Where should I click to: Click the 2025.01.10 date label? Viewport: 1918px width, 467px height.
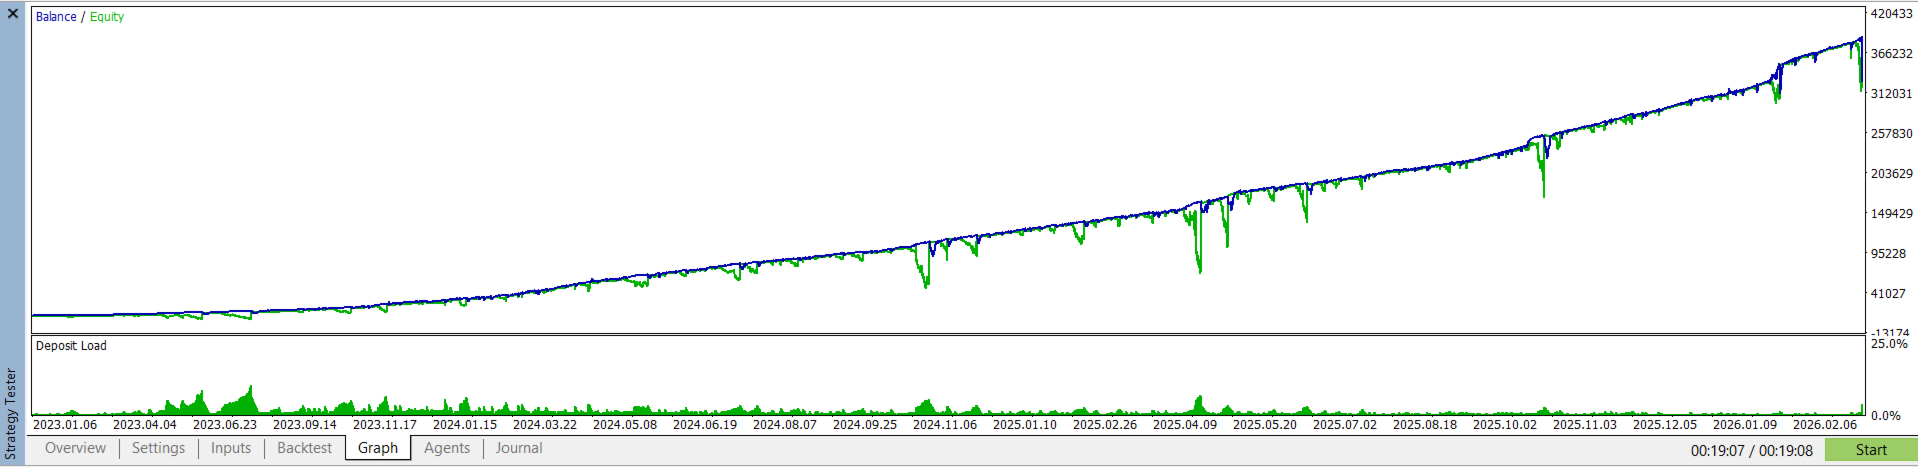click(x=1025, y=425)
